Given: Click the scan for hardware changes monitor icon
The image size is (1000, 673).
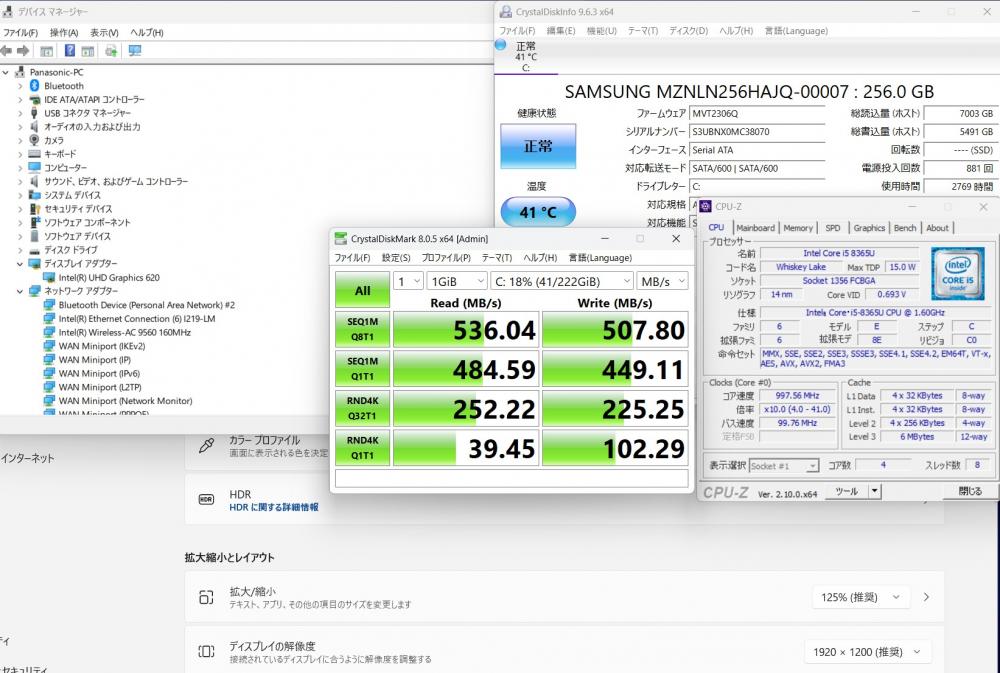Looking at the screenshot, I should point(135,51).
